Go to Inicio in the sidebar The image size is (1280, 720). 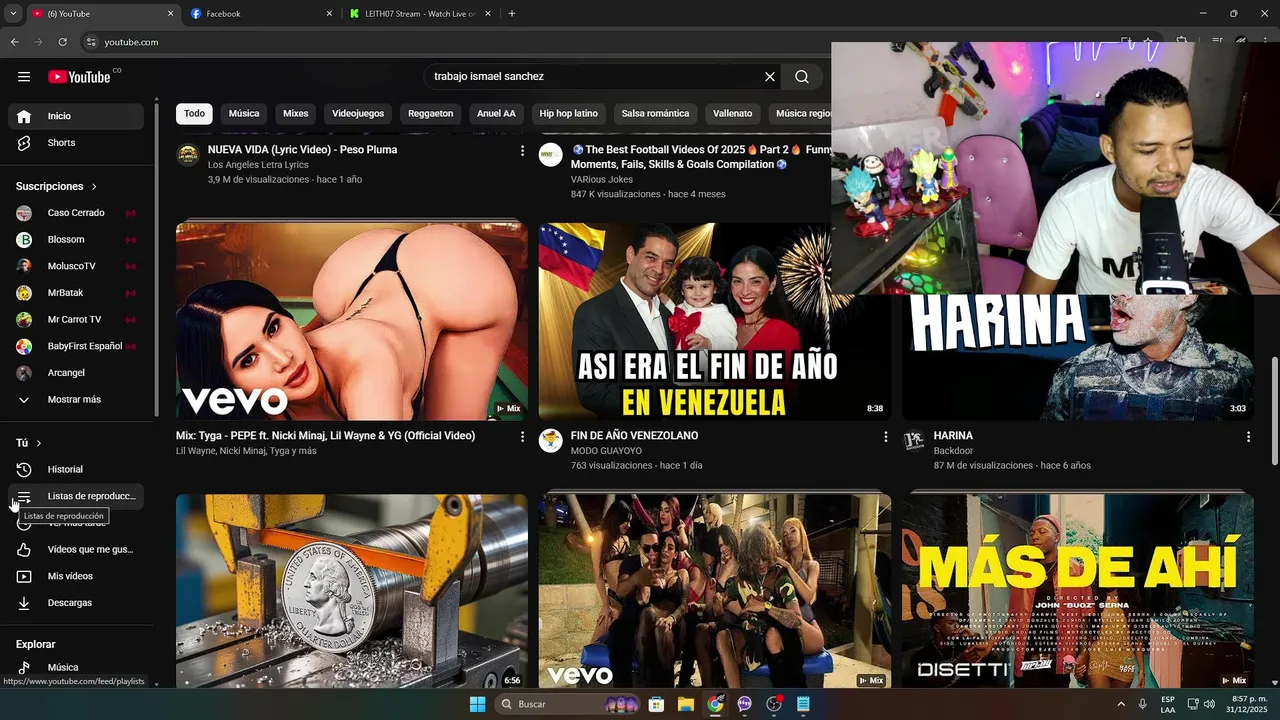pyautogui.click(x=76, y=116)
